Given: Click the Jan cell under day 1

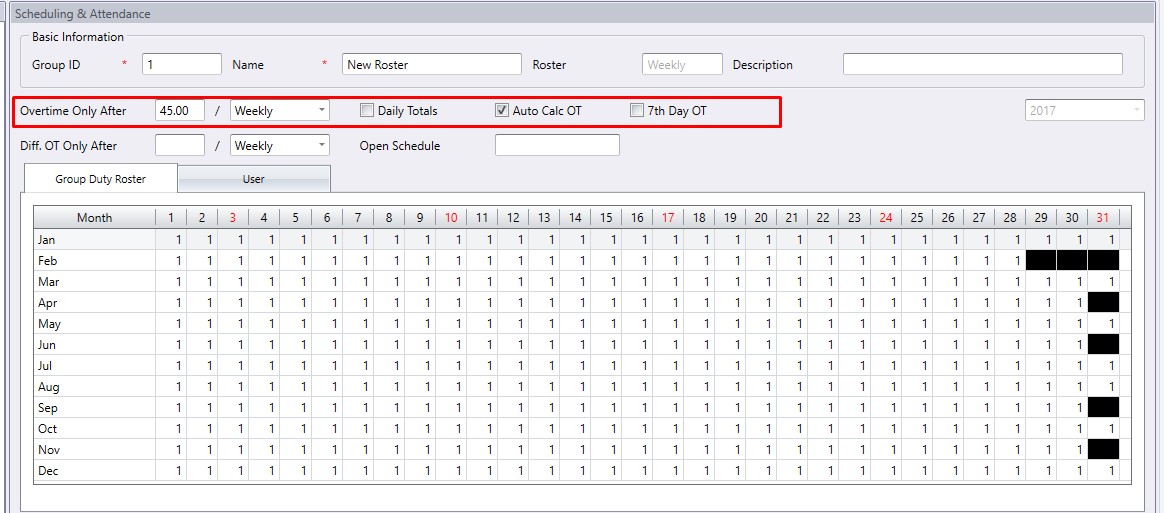Looking at the screenshot, I should pos(171,240).
